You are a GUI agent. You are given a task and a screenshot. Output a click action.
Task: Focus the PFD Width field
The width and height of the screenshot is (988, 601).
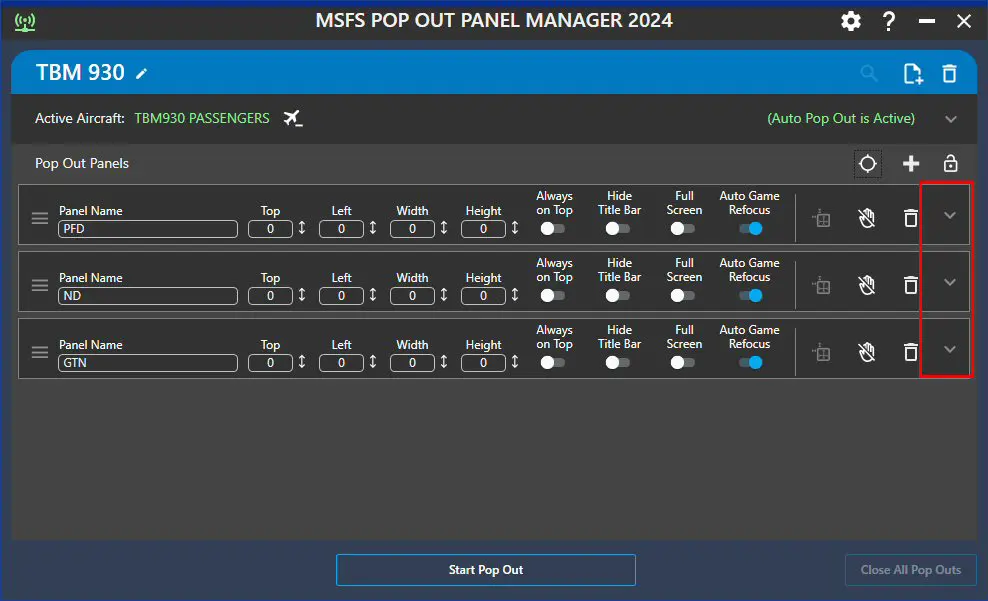click(412, 229)
